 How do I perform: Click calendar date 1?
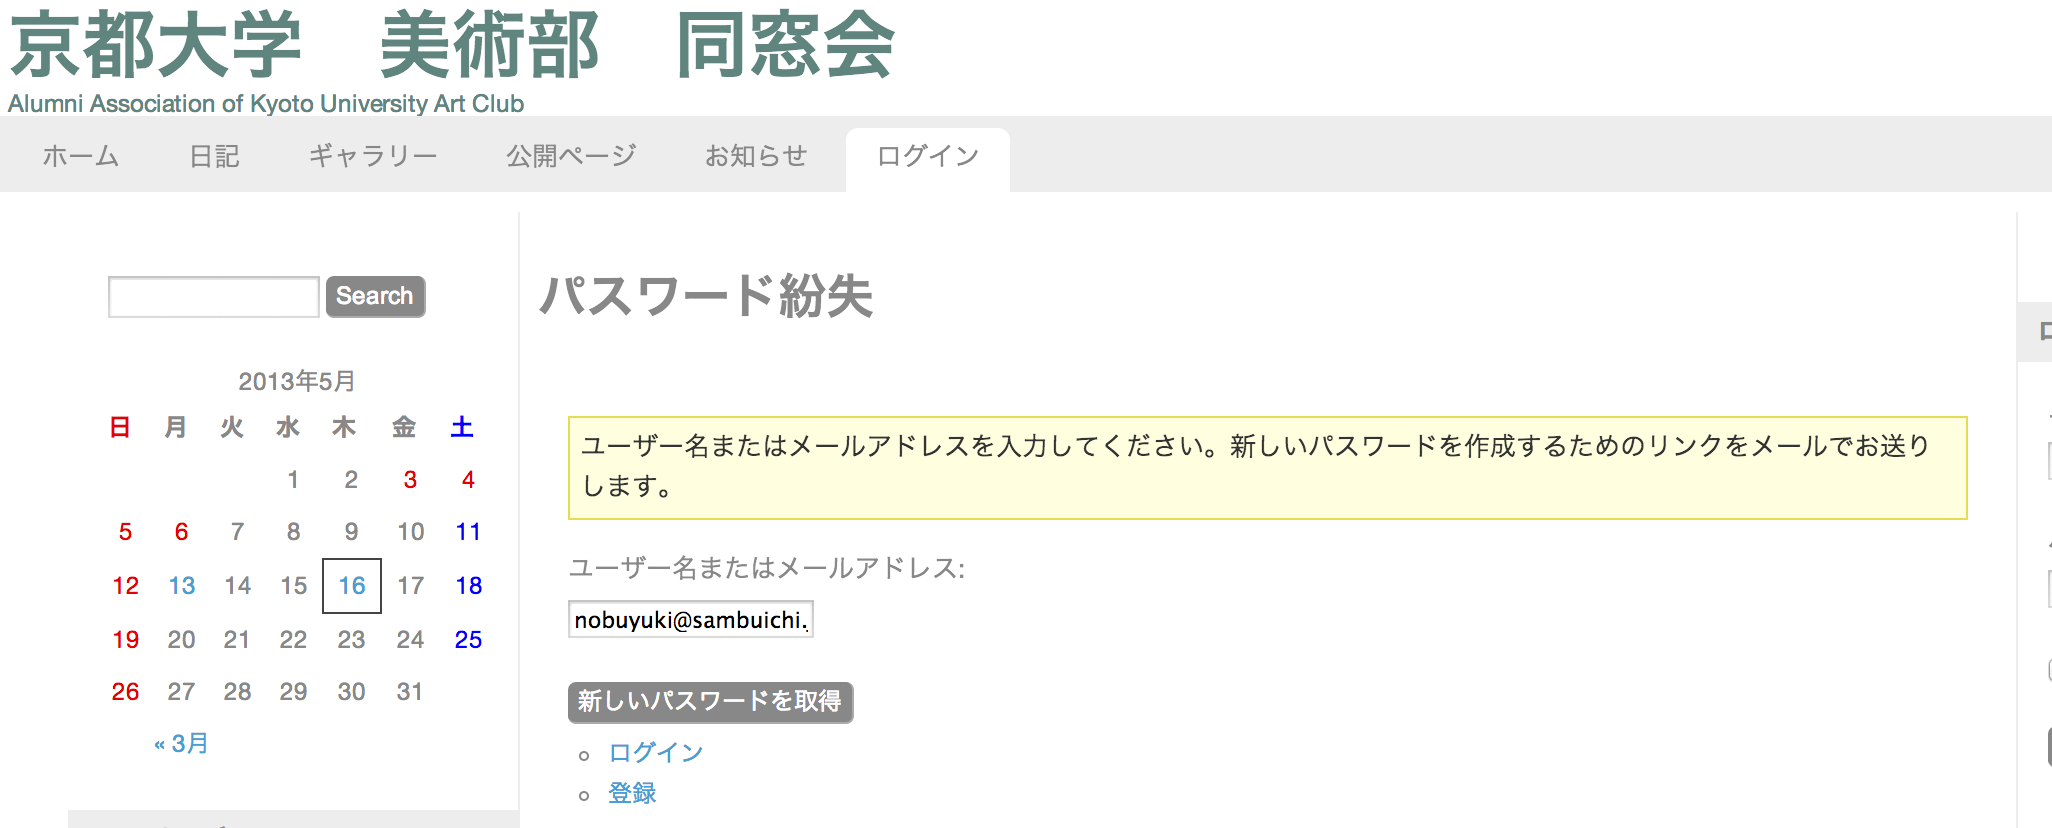point(293,479)
